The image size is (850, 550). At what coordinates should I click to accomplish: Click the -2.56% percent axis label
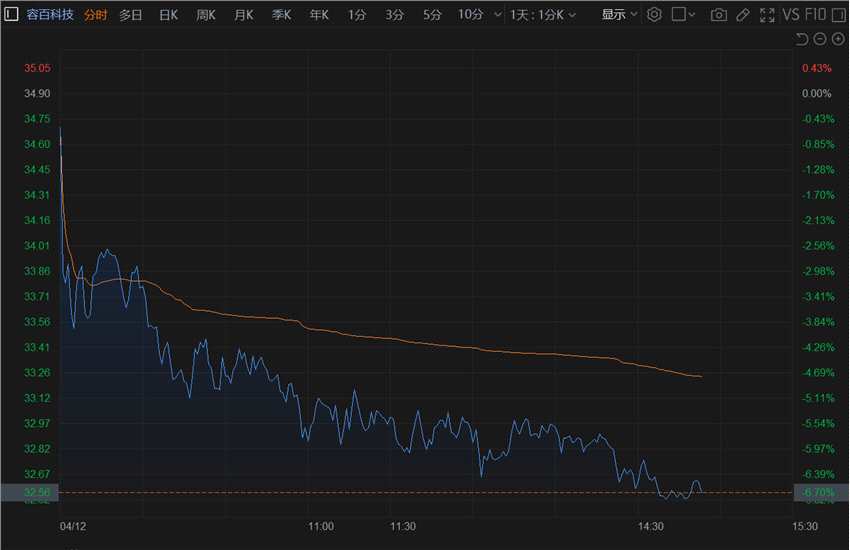819,246
